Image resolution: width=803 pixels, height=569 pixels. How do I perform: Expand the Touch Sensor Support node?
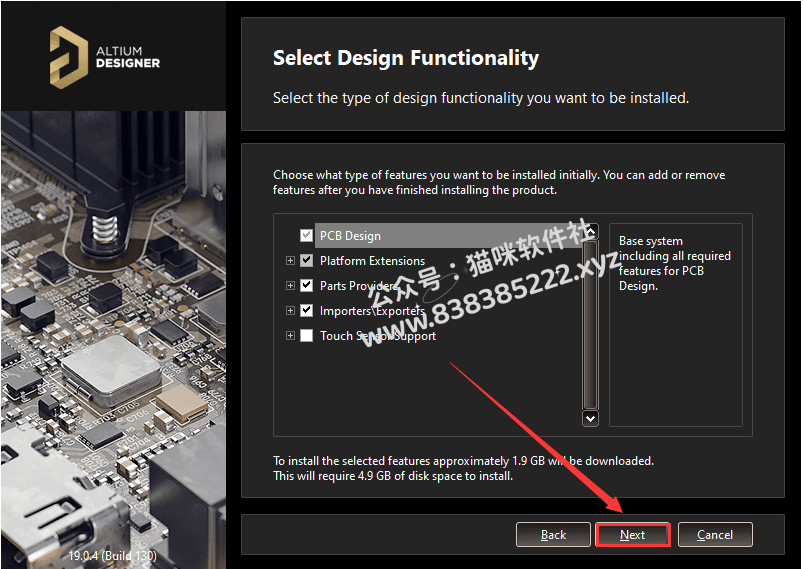(290, 335)
